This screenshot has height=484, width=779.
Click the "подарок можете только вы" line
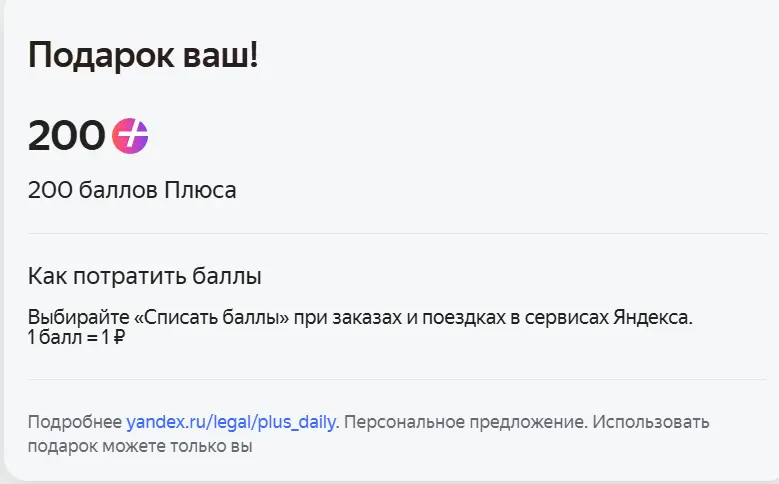(140, 446)
